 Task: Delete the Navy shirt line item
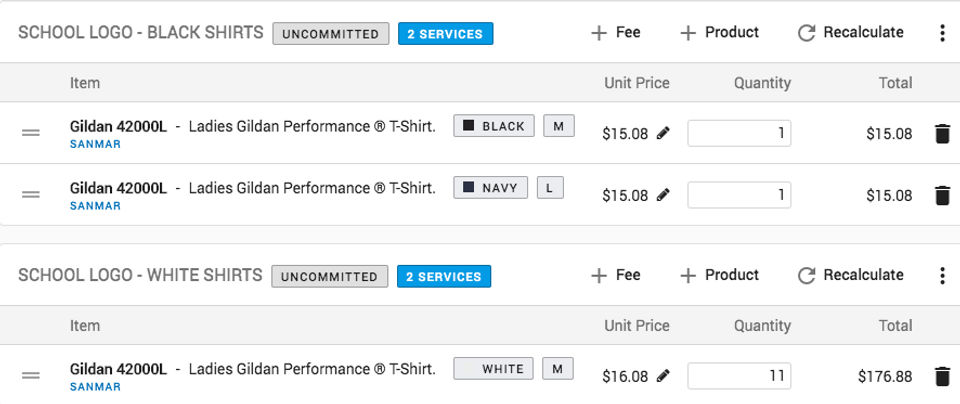pyautogui.click(x=942, y=195)
